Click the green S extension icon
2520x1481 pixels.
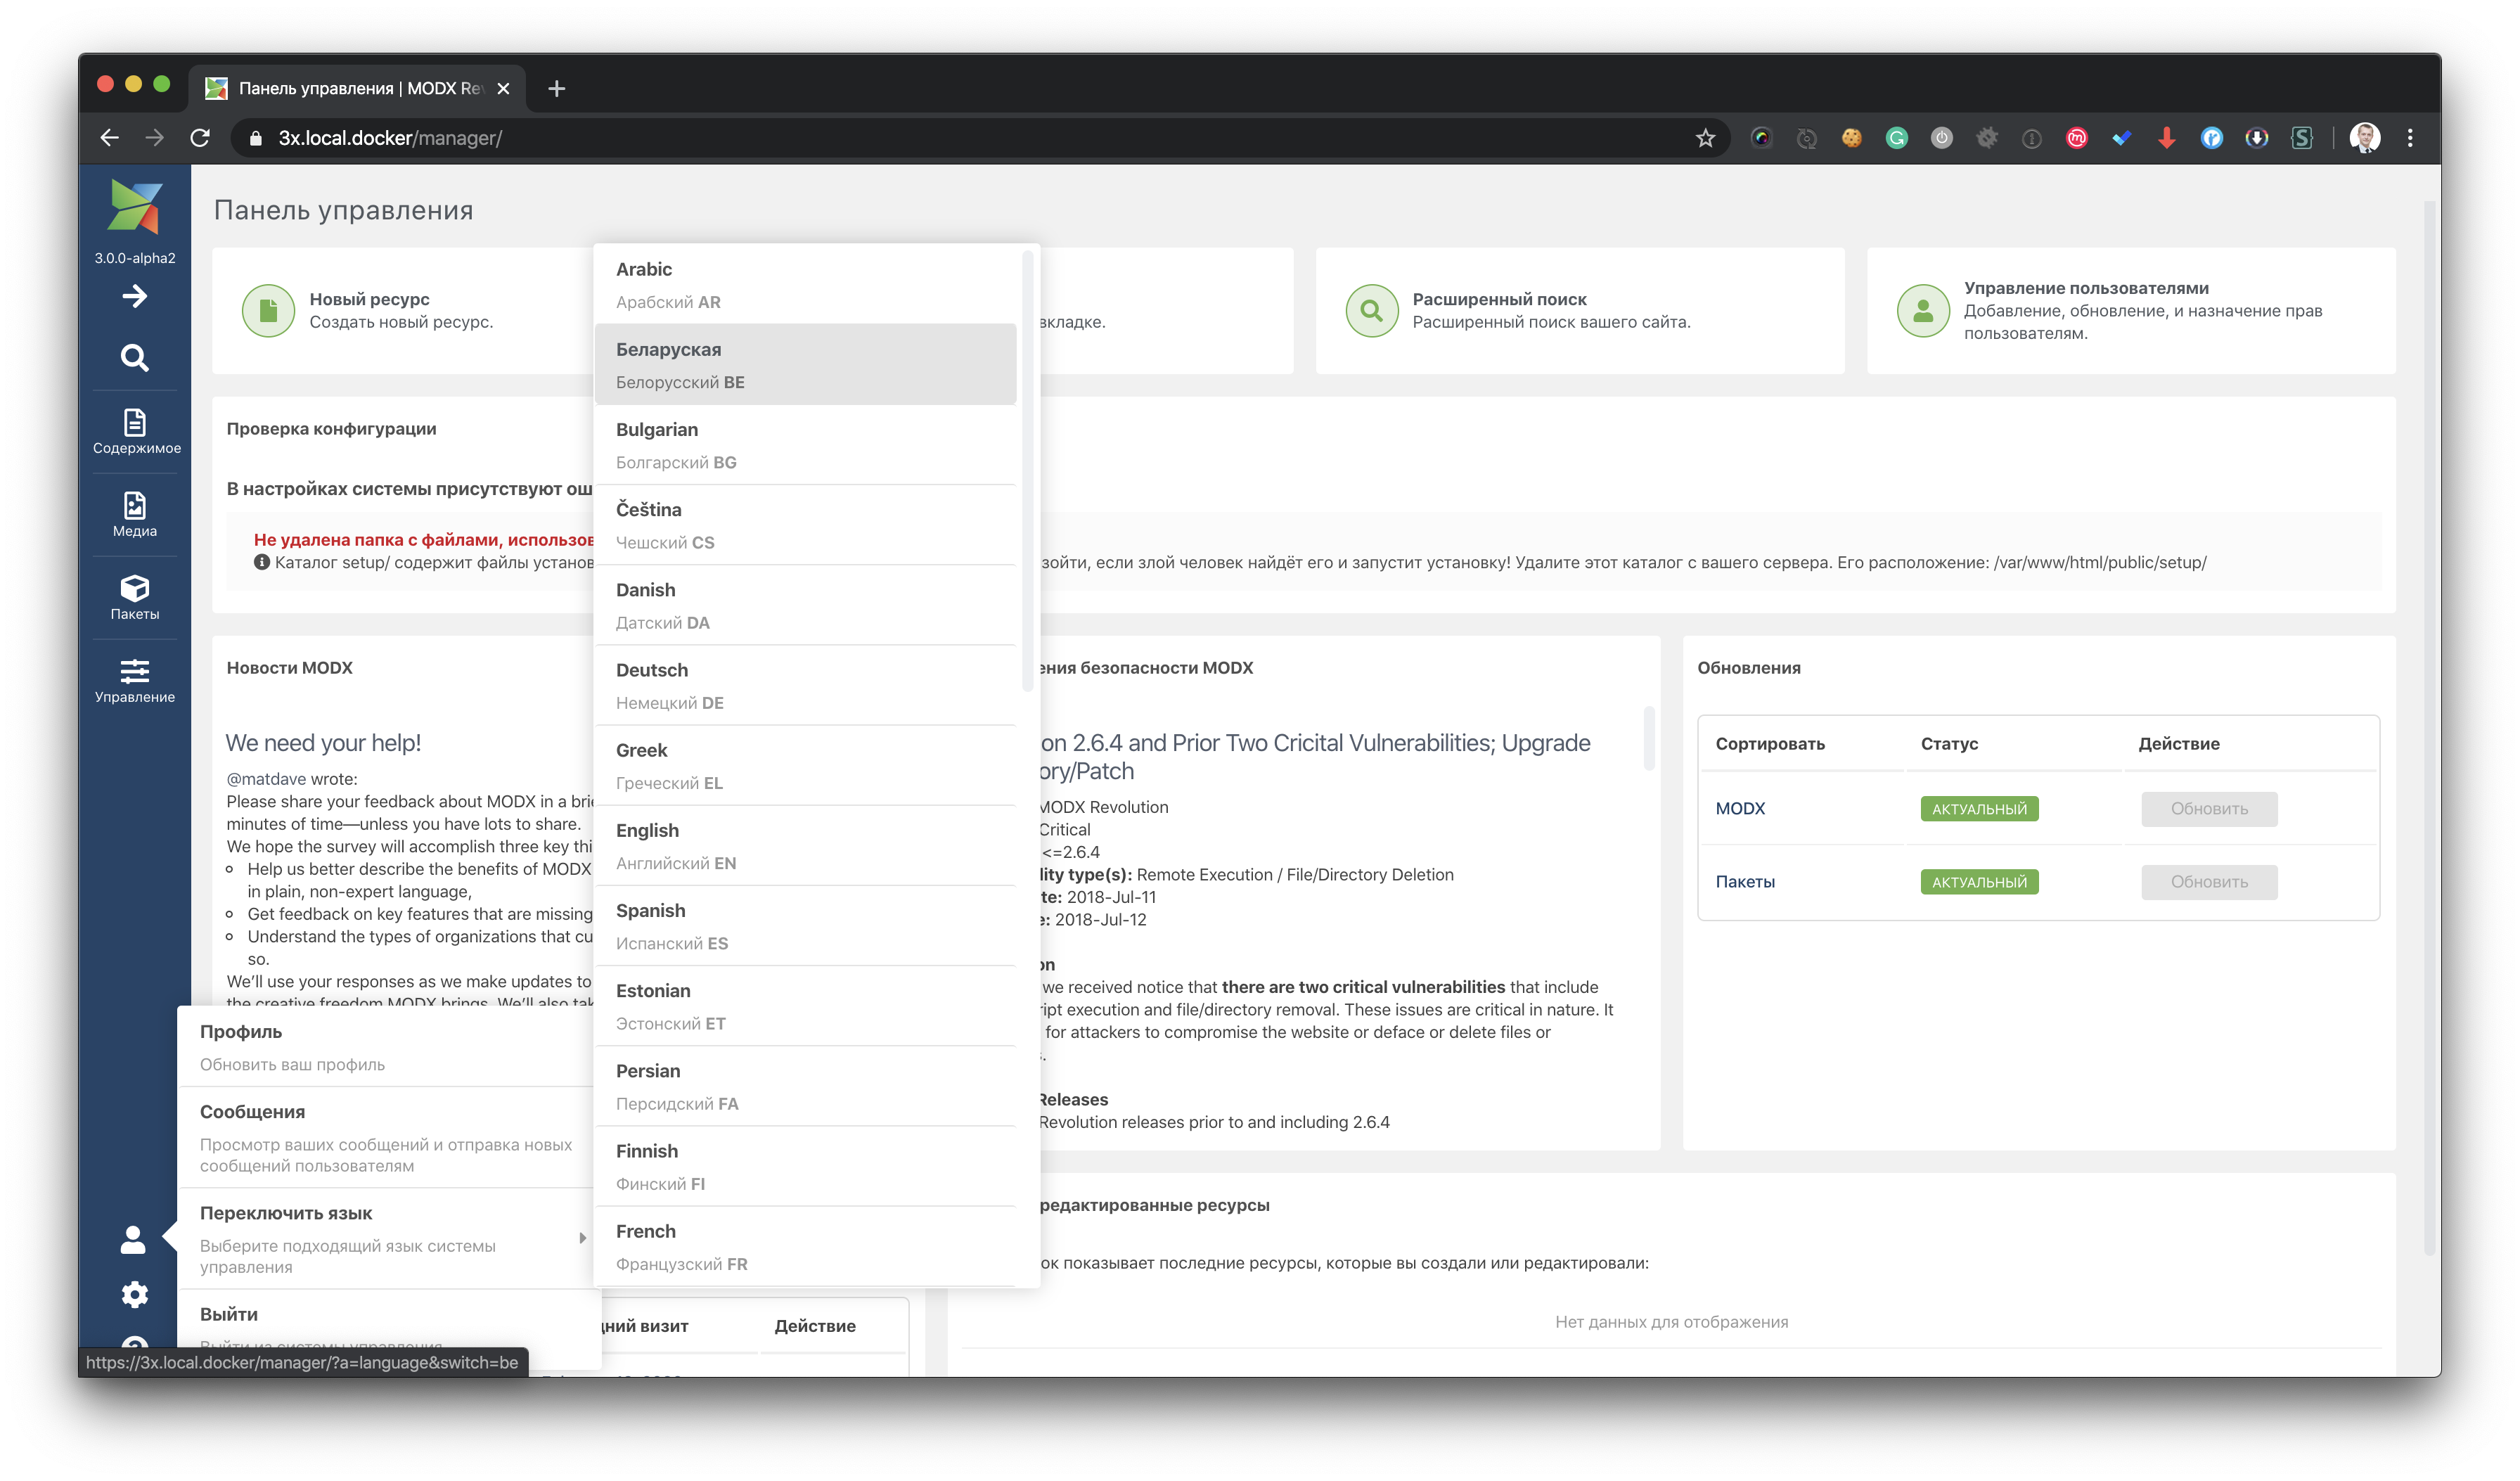tap(2302, 138)
